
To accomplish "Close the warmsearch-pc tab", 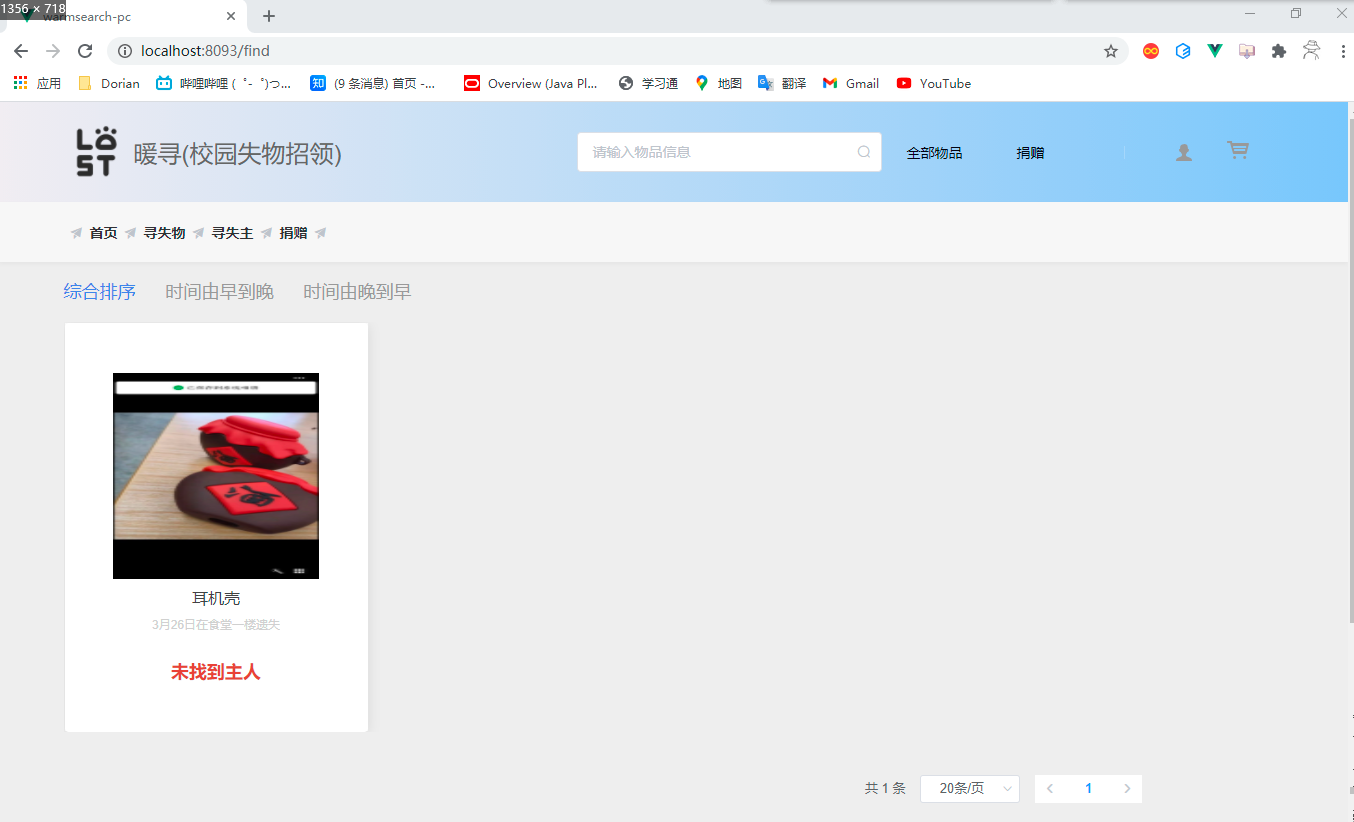I will (231, 16).
